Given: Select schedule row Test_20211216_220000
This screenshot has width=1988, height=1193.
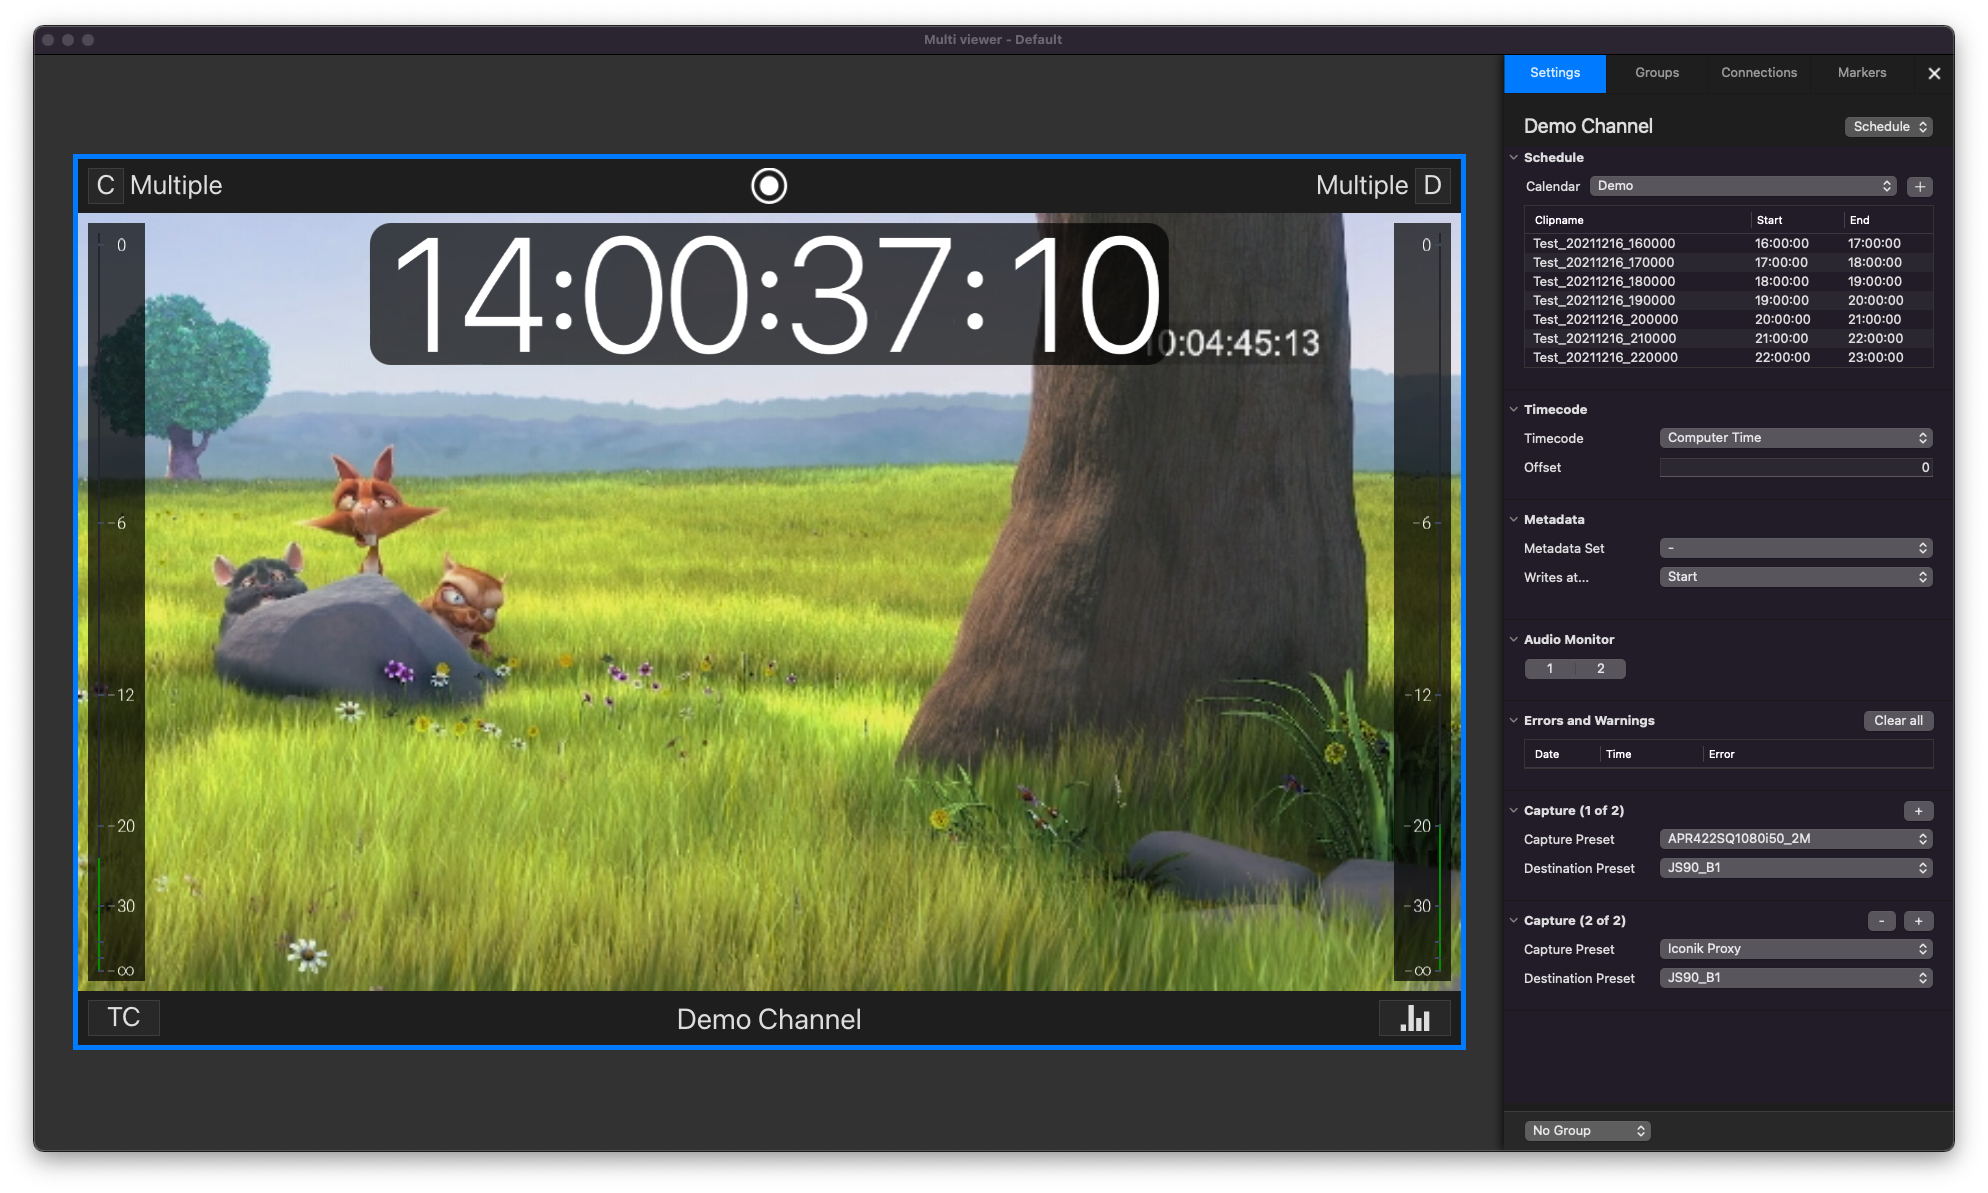Looking at the screenshot, I should [x=1728, y=358].
